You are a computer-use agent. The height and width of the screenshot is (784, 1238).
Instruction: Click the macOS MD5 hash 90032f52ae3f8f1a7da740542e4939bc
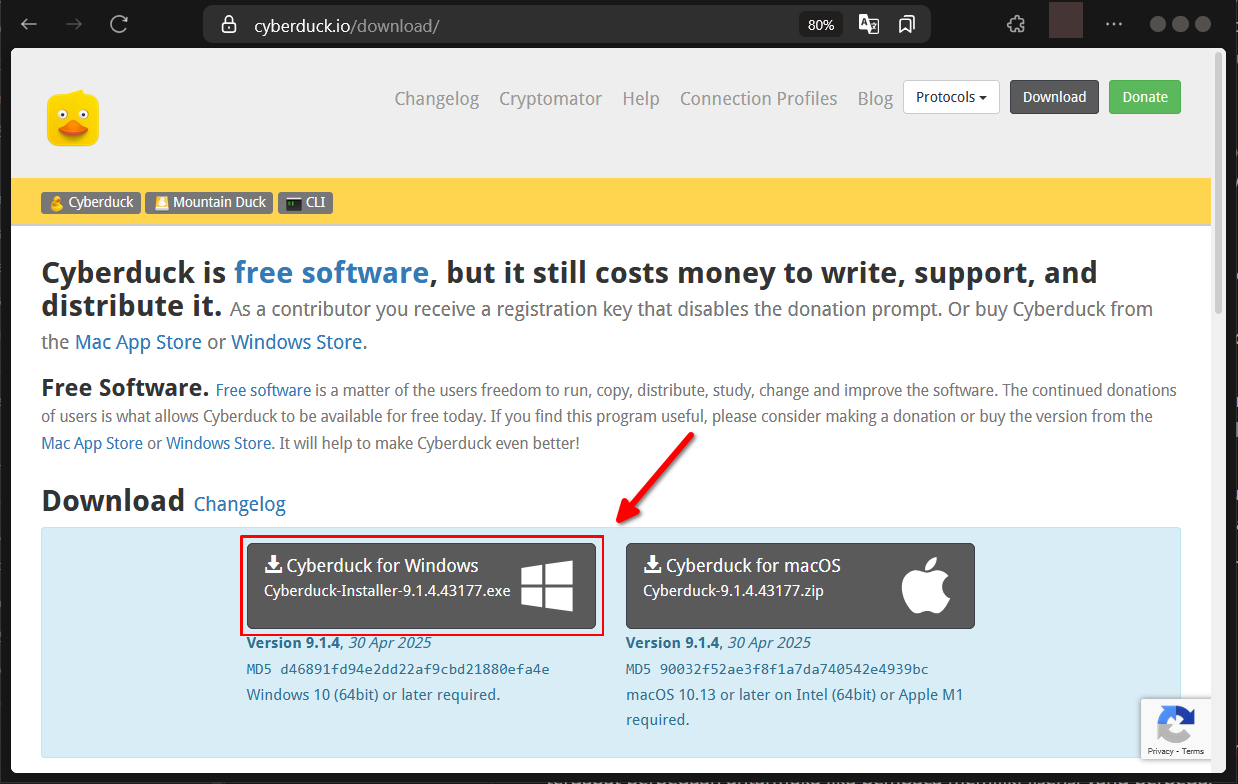click(792, 669)
